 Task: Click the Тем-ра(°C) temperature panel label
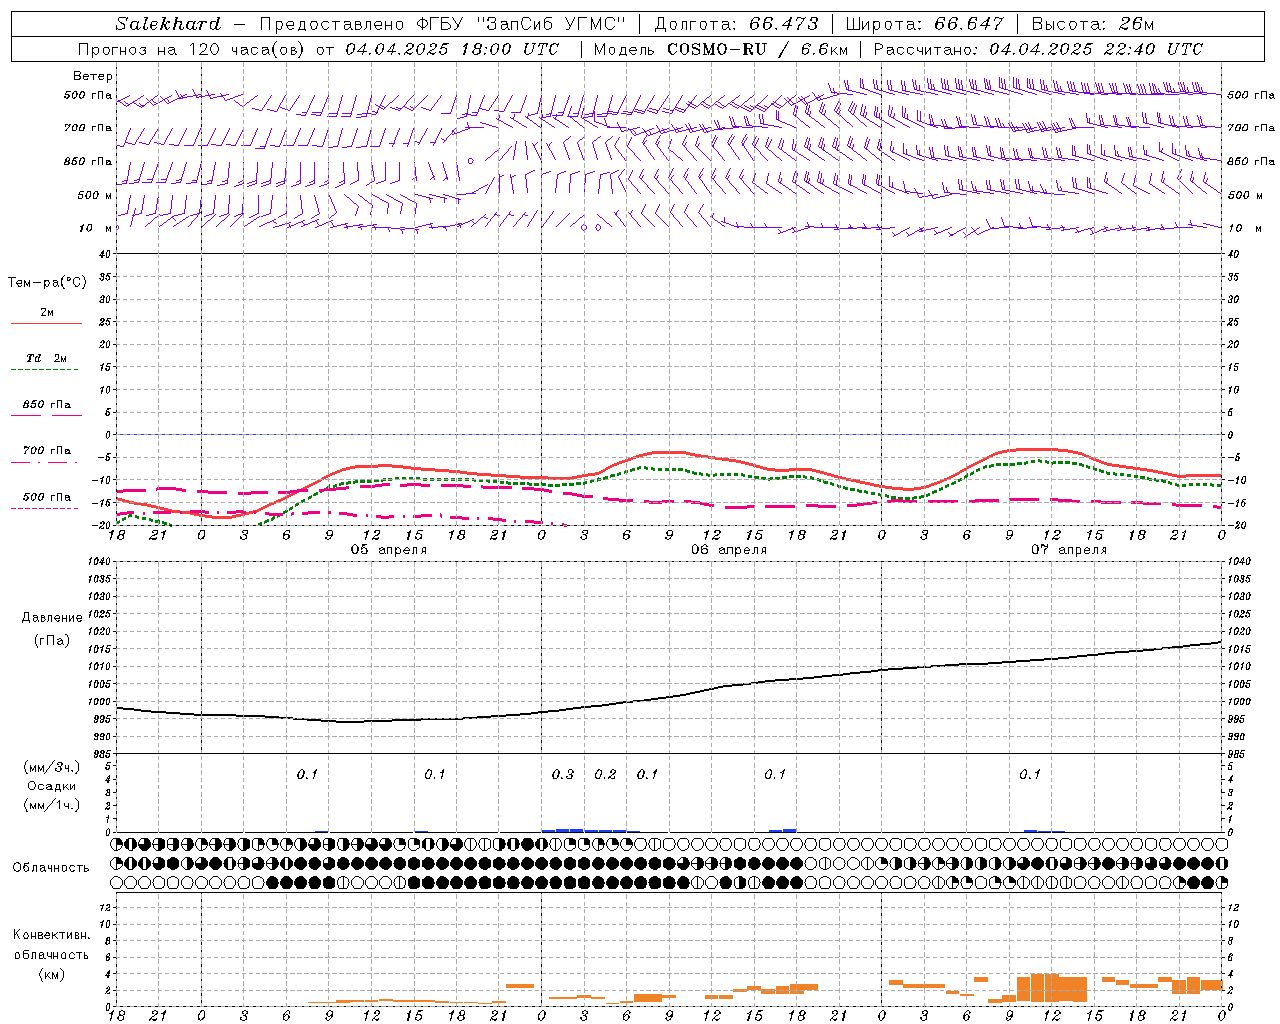[x=47, y=283]
